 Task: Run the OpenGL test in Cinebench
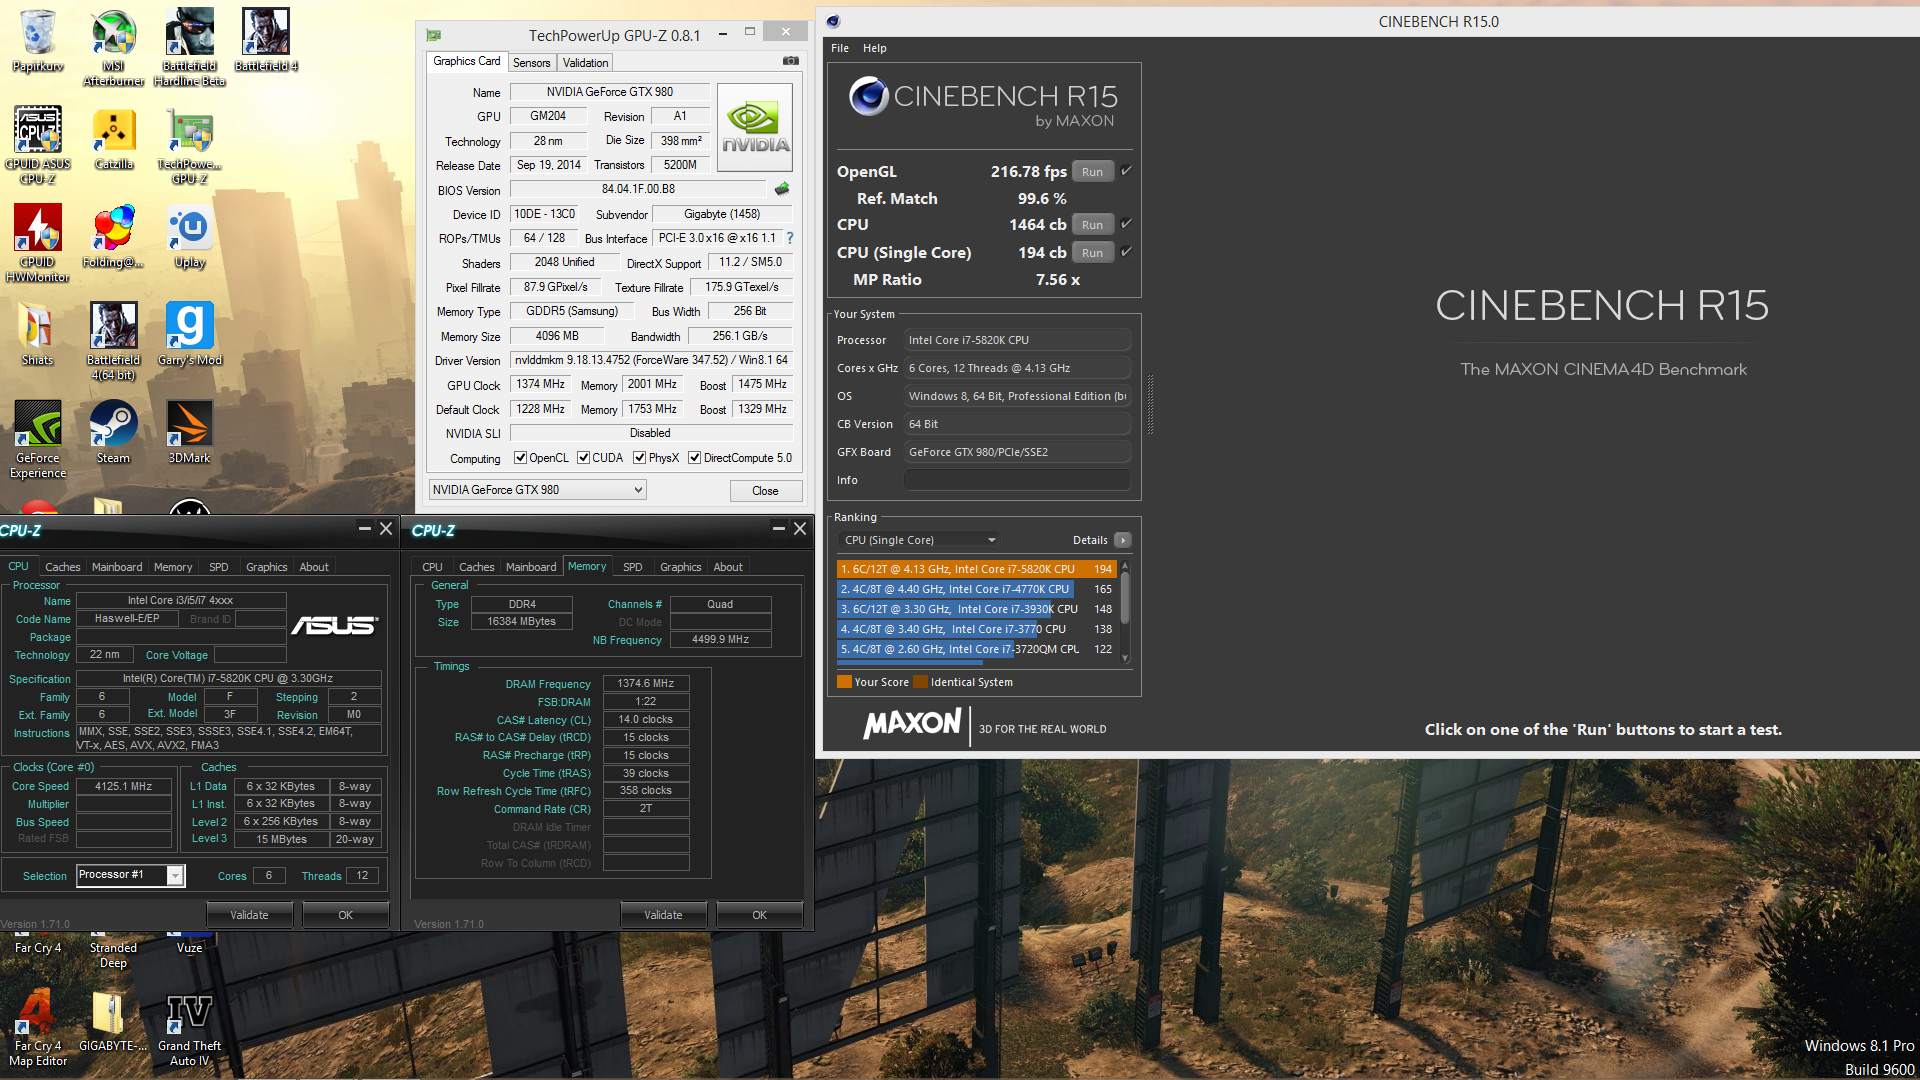pos(1092,172)
